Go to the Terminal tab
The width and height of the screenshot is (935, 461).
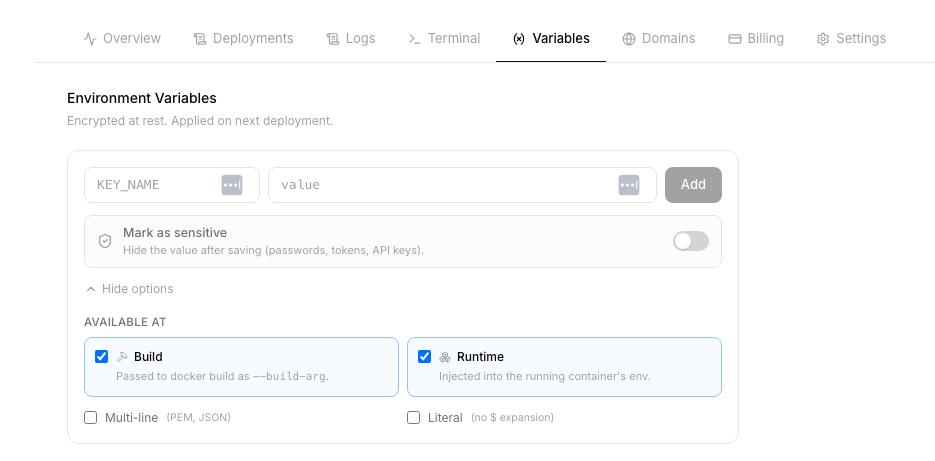[444, 39]
